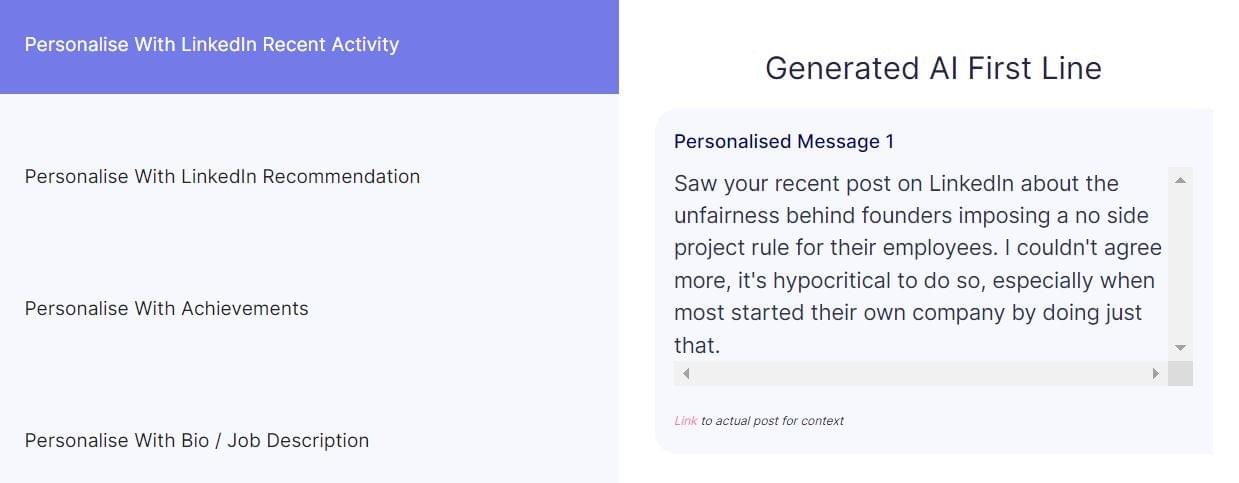Click the scrollbar corner of the message box
The width and height of the screenshot is (1239, 483).
(x=1180, y=374)
